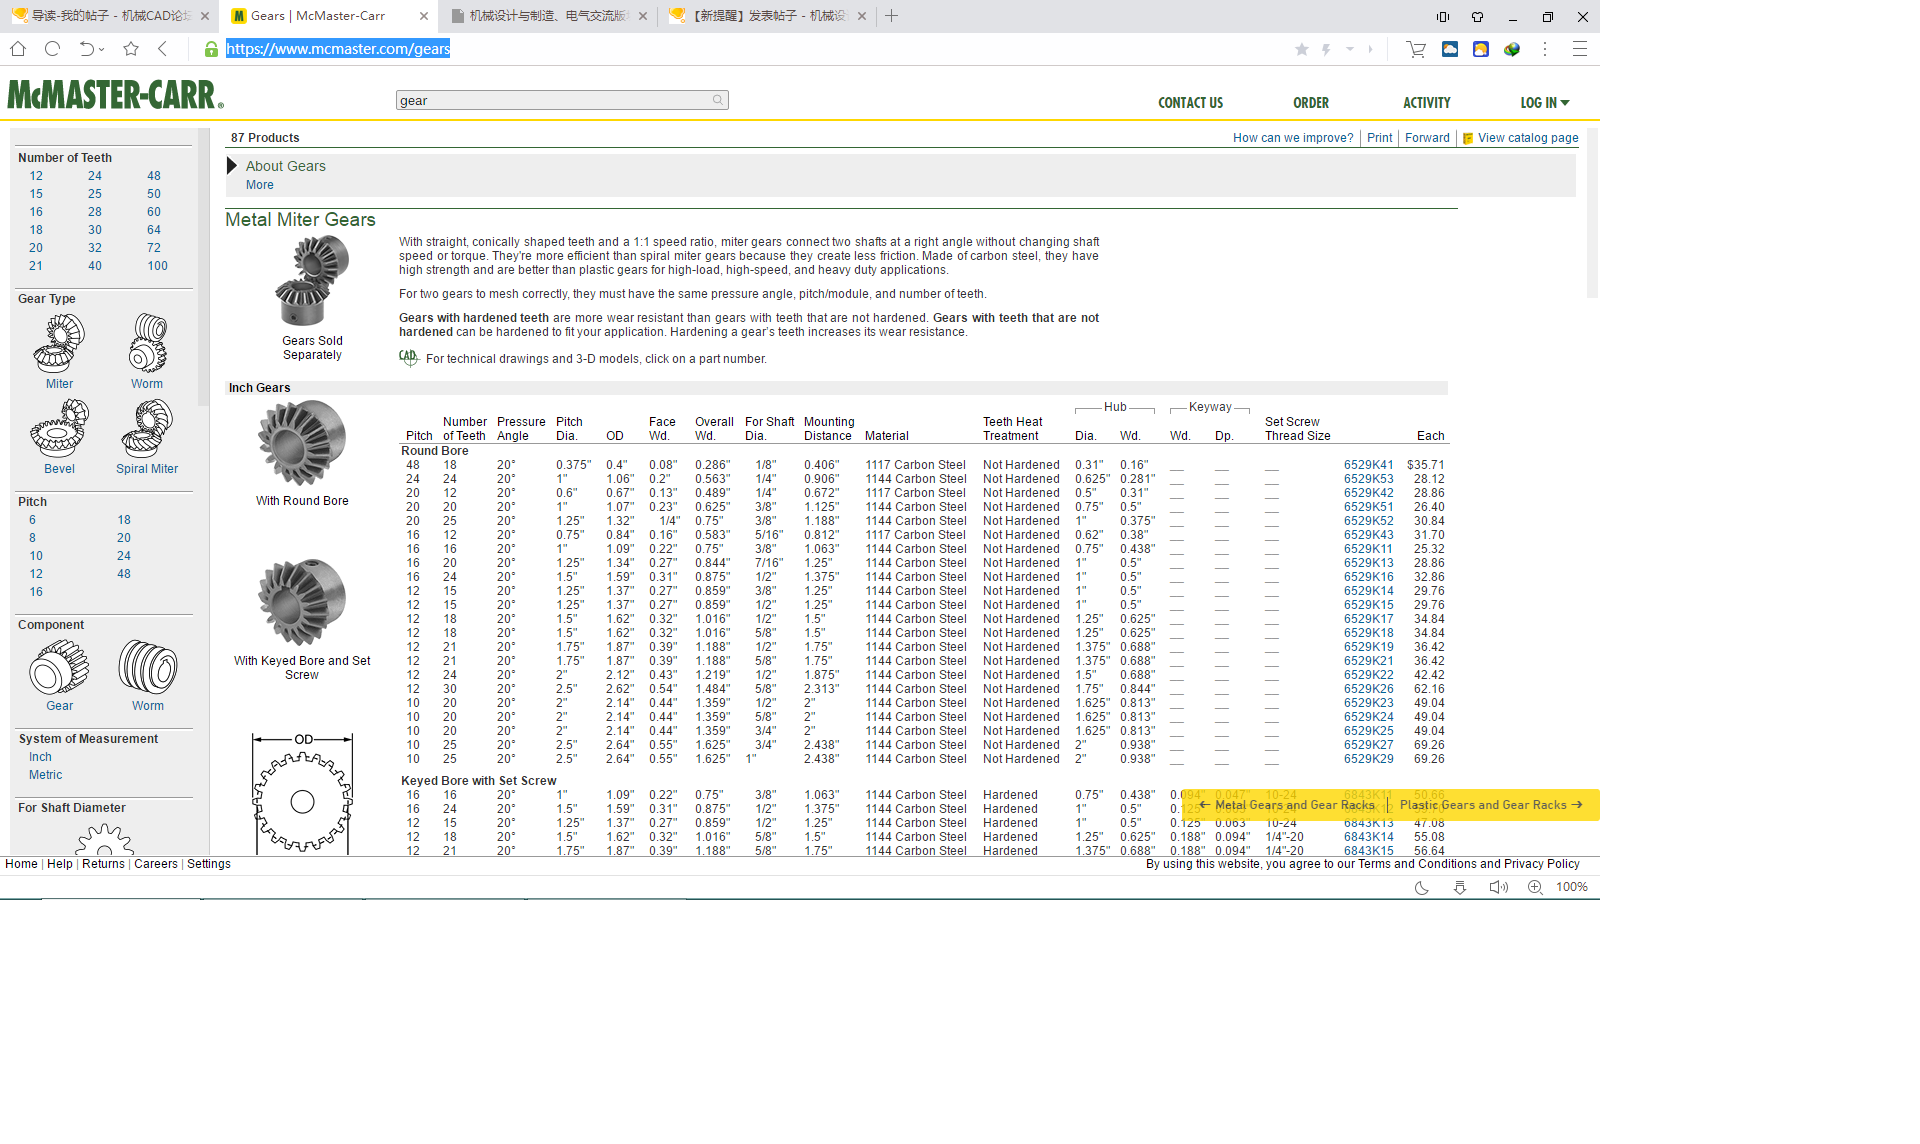The width and height of the screenshot is (1920, 1144).
Task: Select Worm component icon
Action: click(148, 667)
